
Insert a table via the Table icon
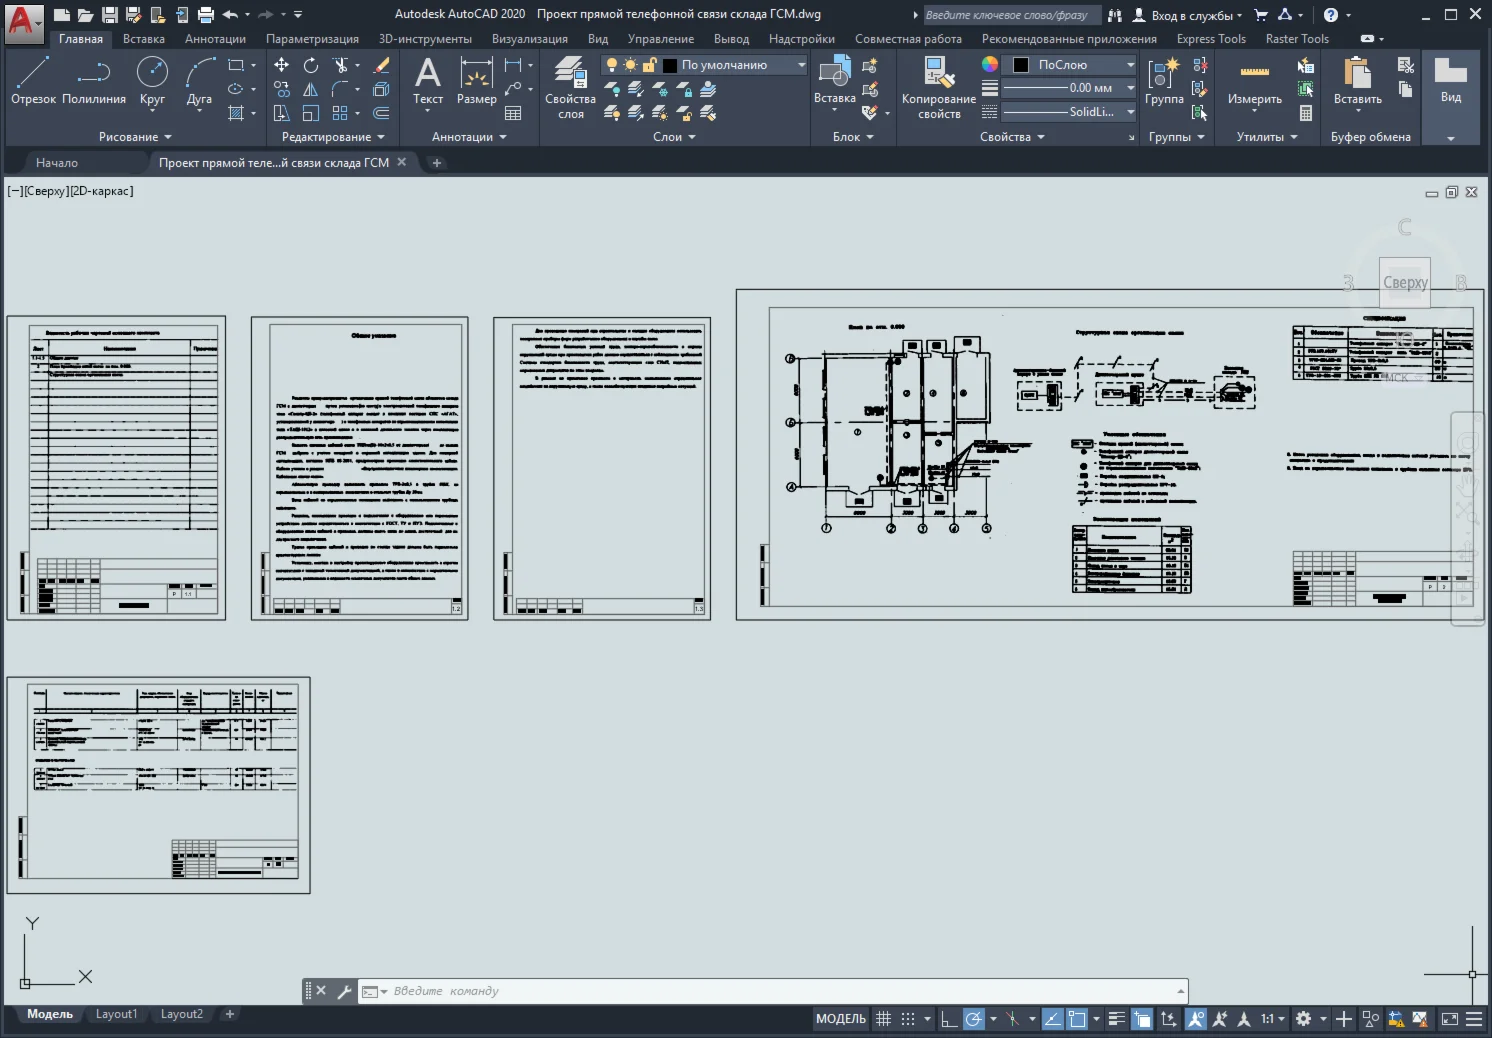[513, 113]
